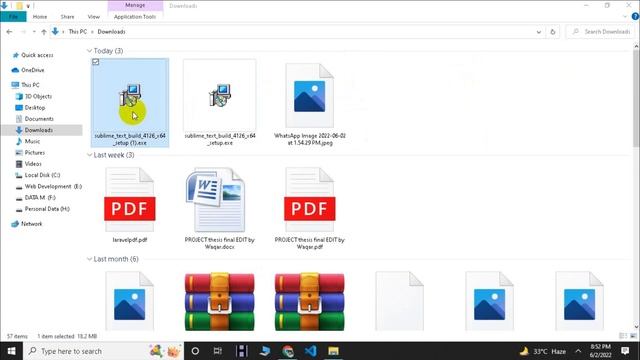Open the View ribbon tab
The height and width of the screenshot is (360, 640).
(x=93, y=17)
